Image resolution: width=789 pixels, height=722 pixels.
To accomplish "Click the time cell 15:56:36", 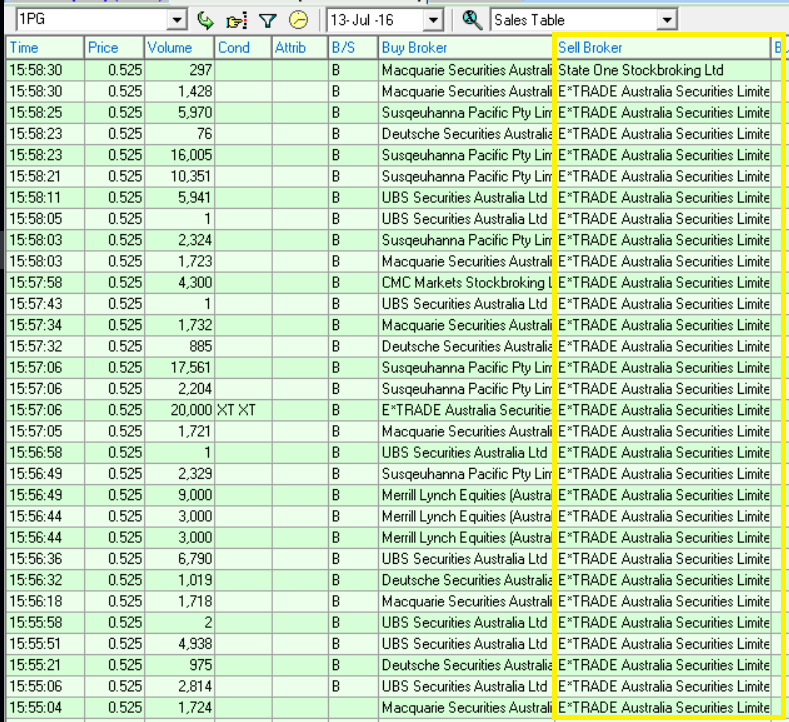I will point(44,559).
